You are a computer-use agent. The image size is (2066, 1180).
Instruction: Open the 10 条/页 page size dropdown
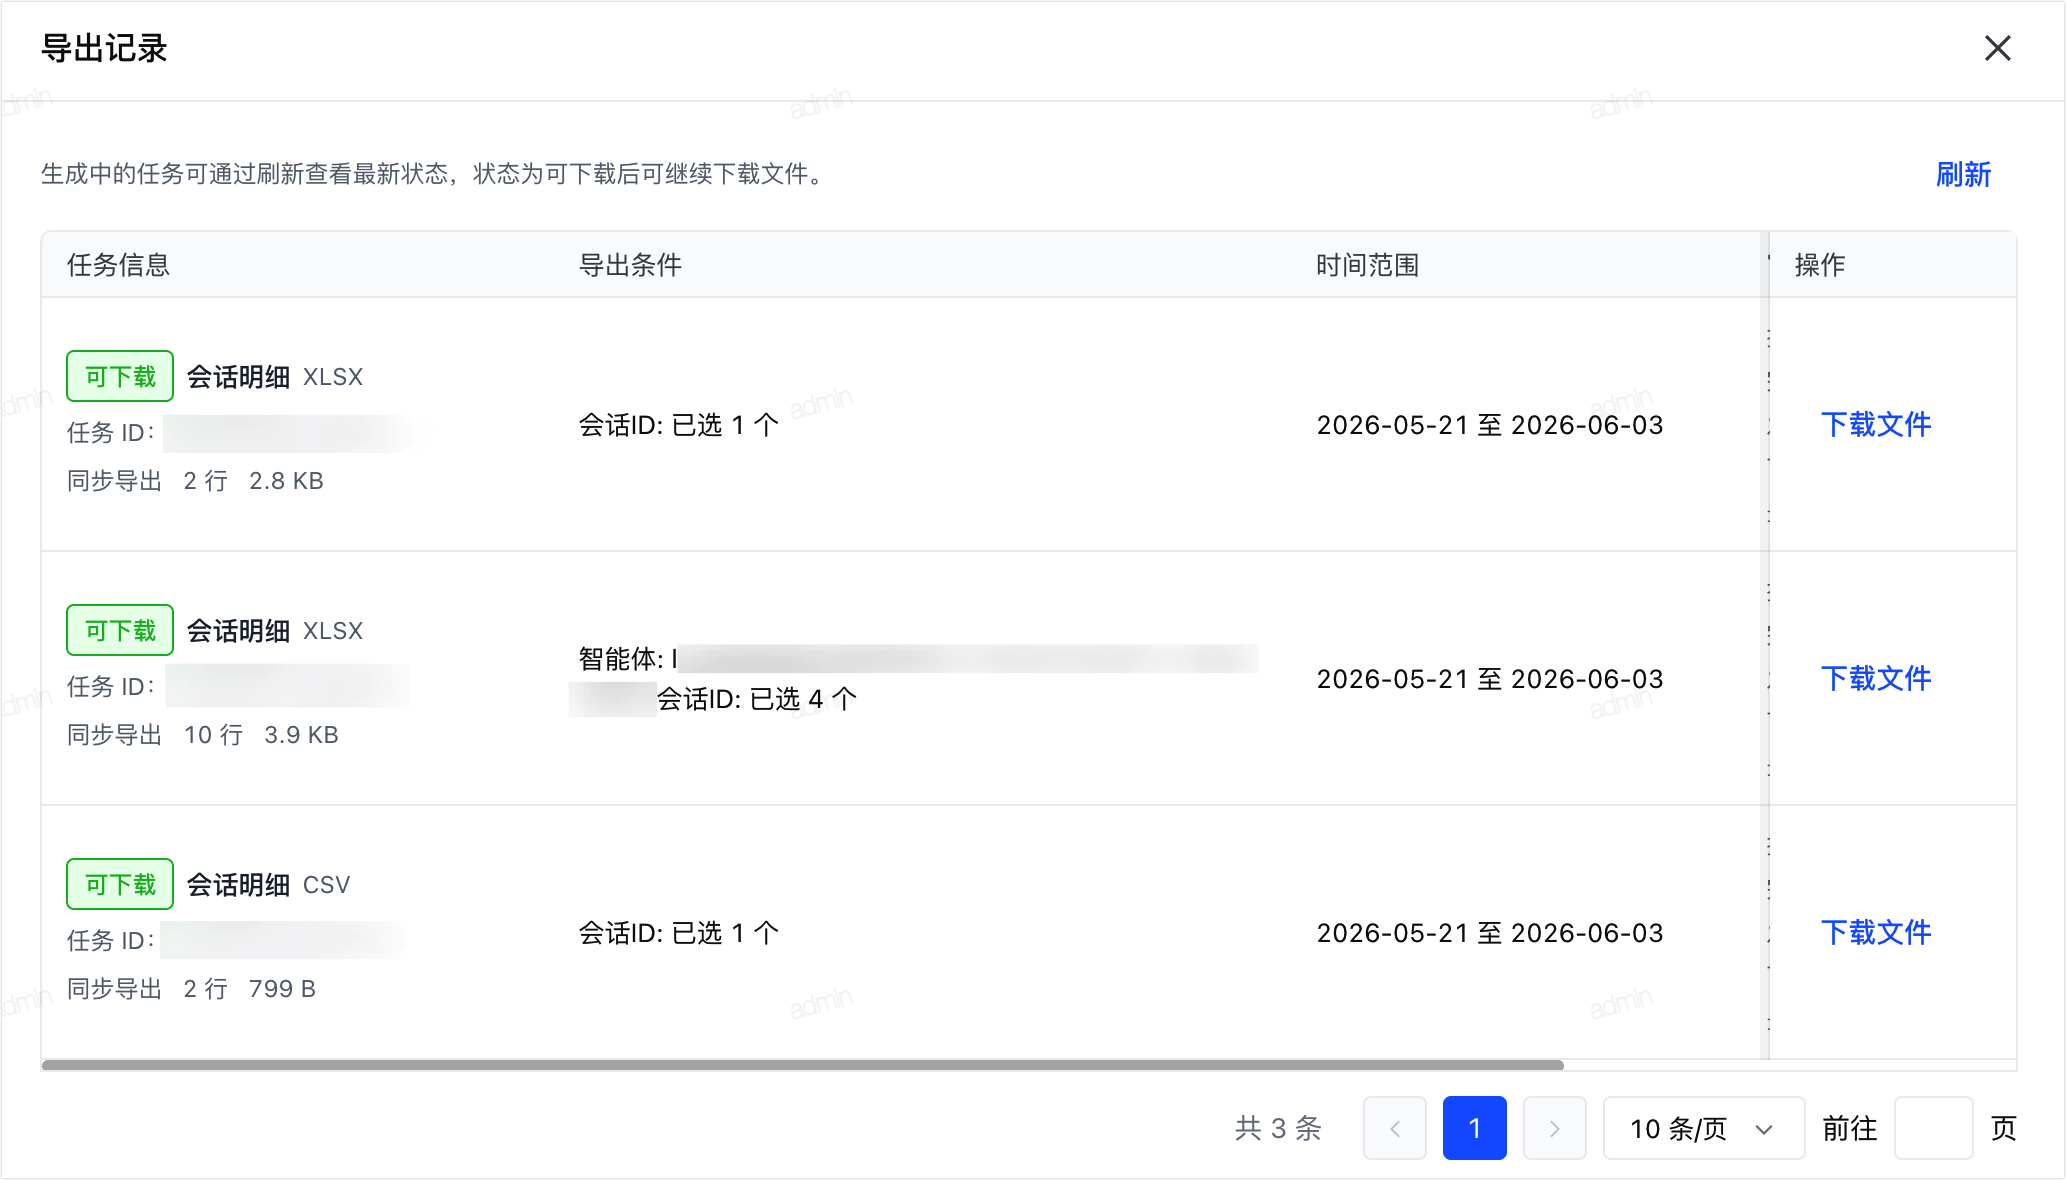click(1703, 1128)
